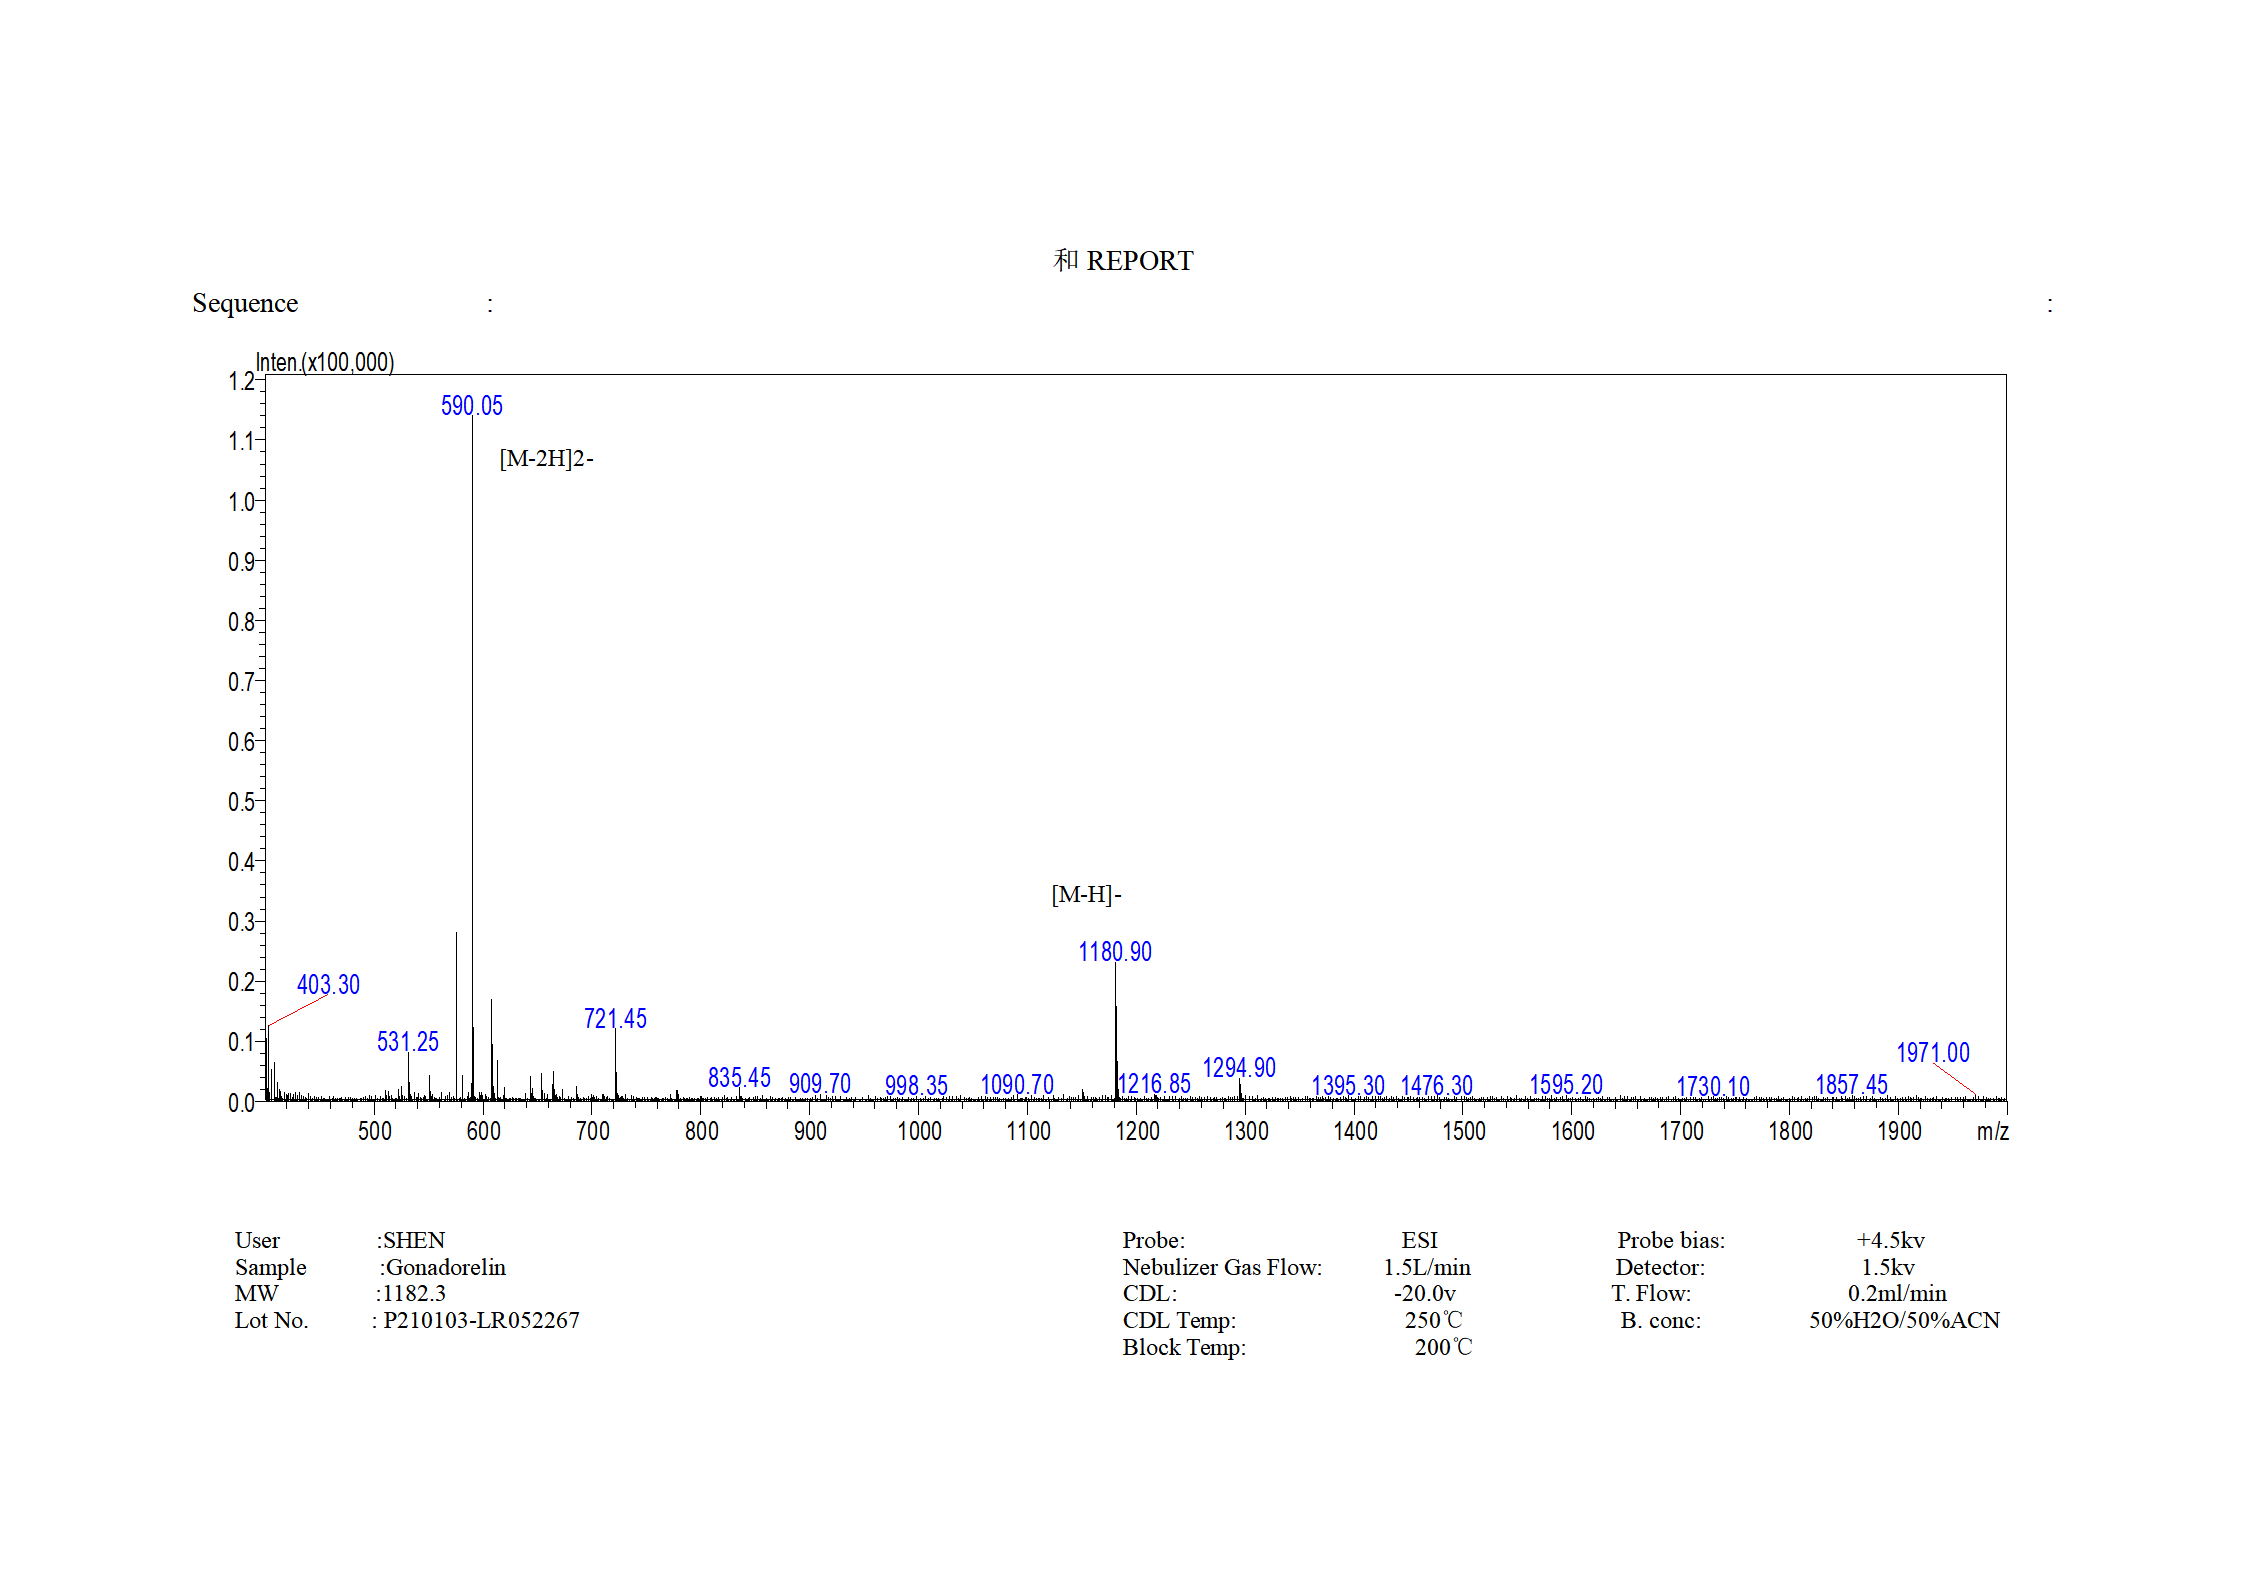Click the [M-H]- annotation
The height and width of the screenshot is (1587, 2245).
click(1086, 893)
